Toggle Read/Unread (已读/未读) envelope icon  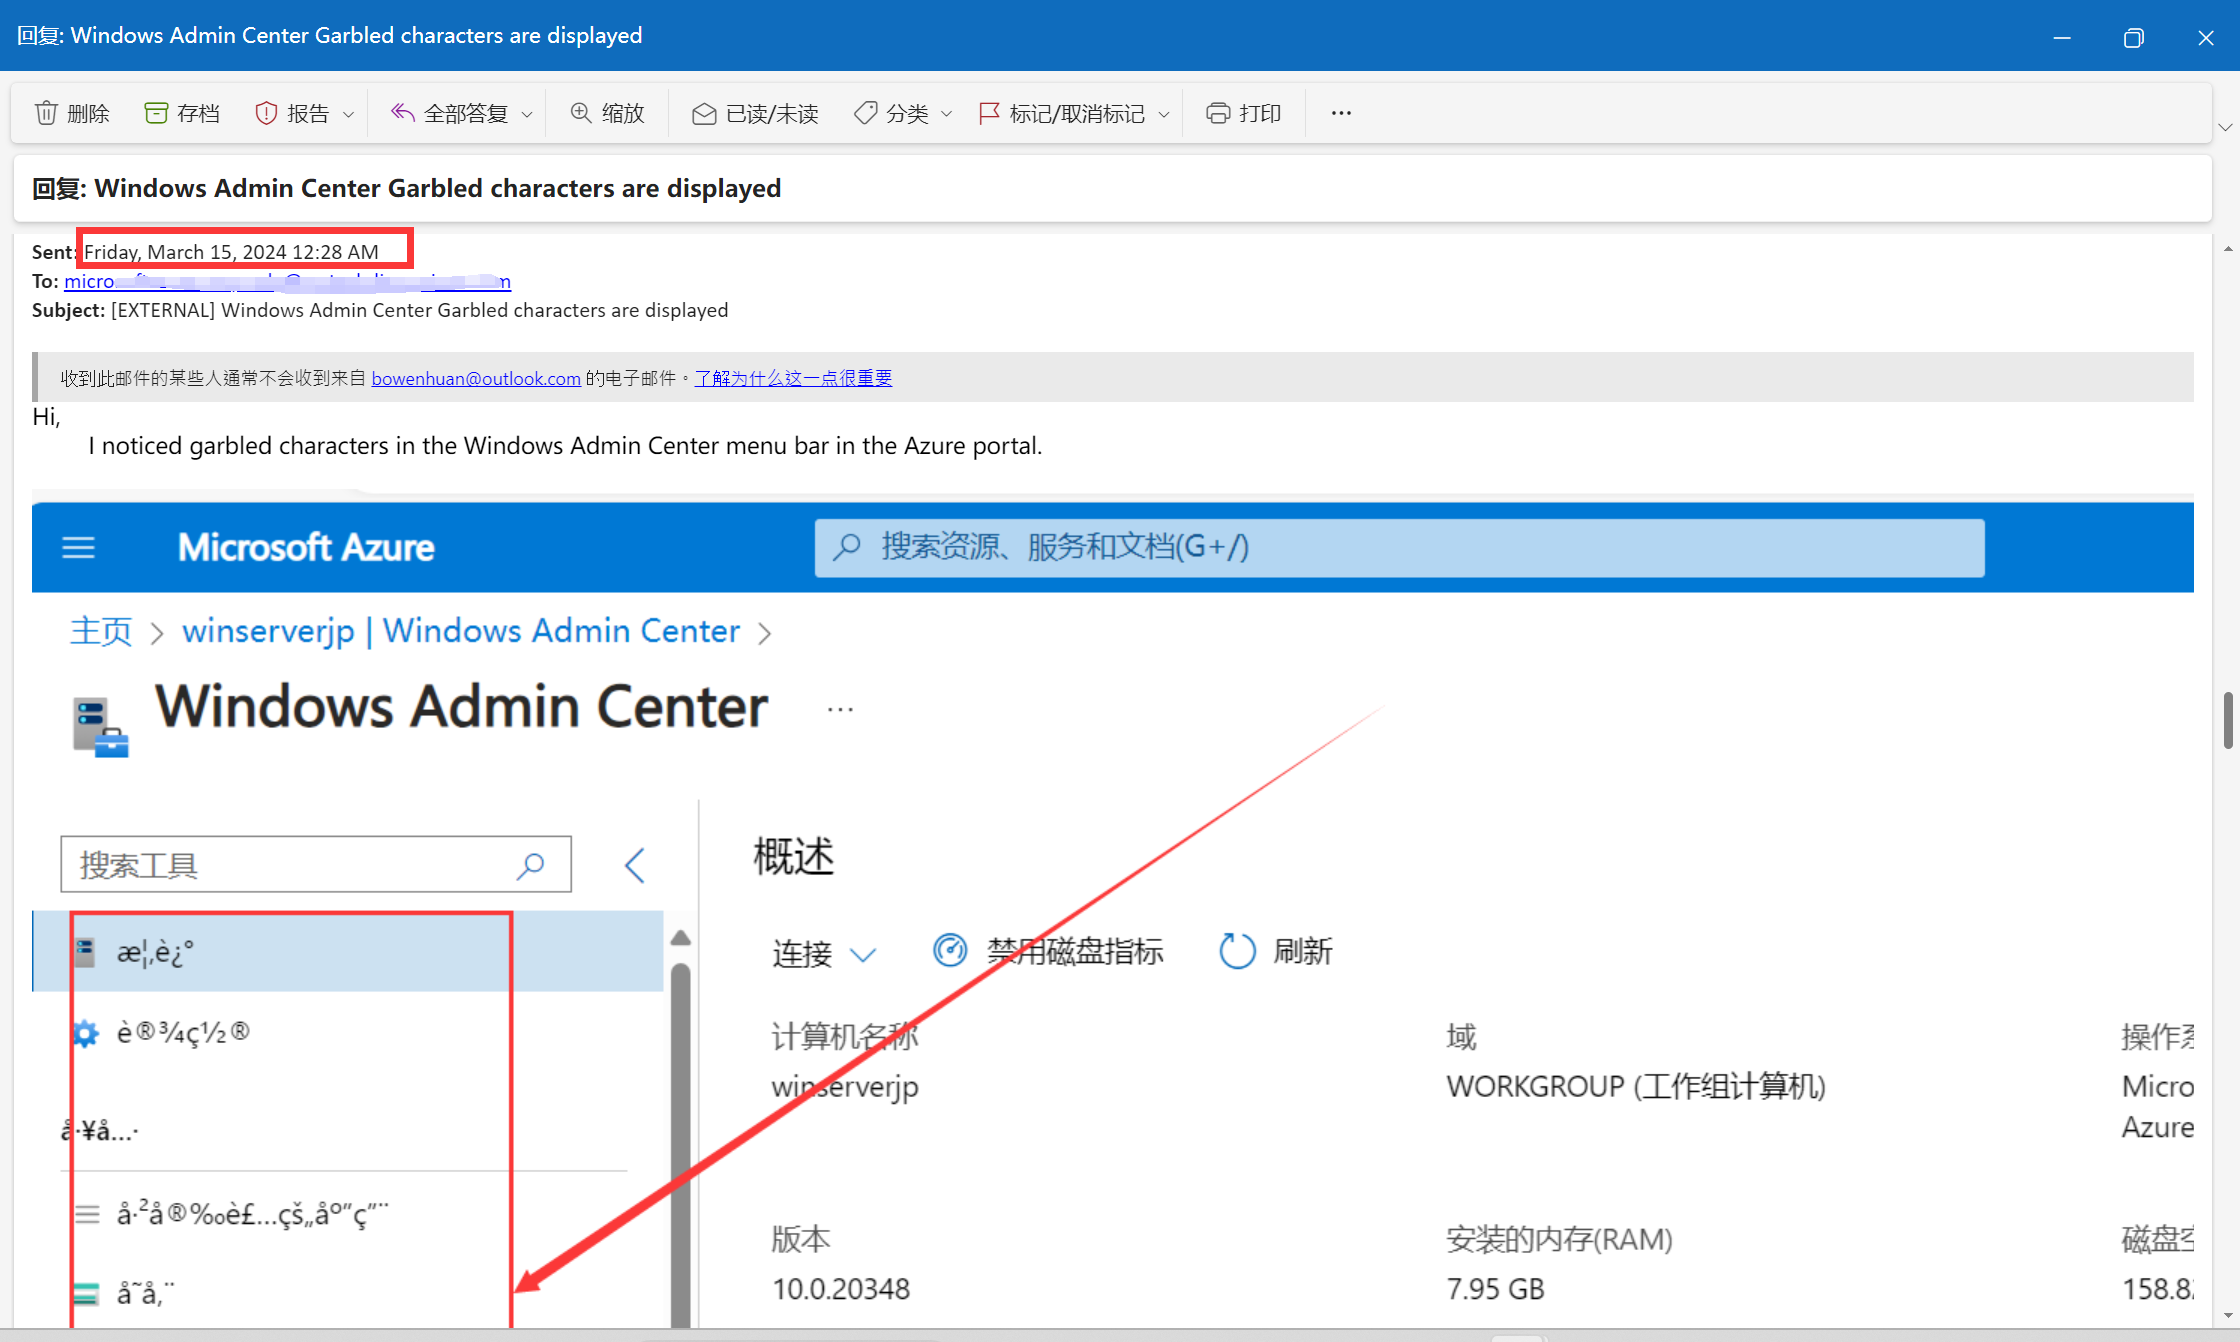point(704,114)
